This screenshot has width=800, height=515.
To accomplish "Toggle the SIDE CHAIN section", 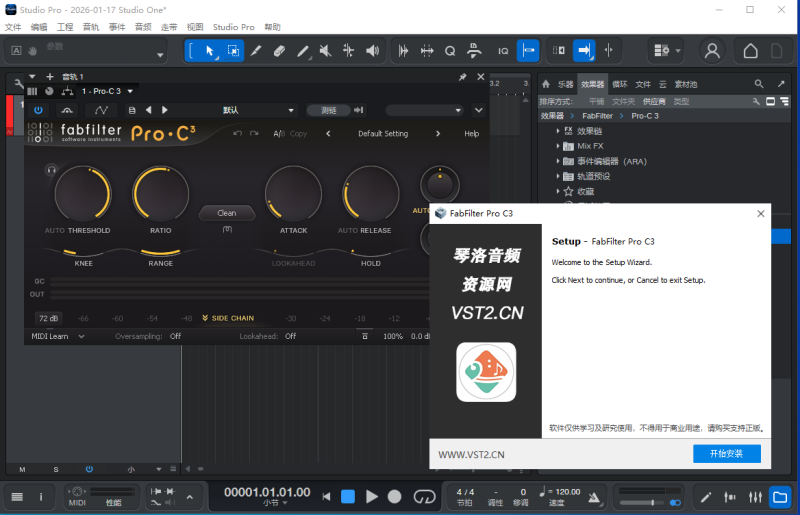I will point(228,318).
